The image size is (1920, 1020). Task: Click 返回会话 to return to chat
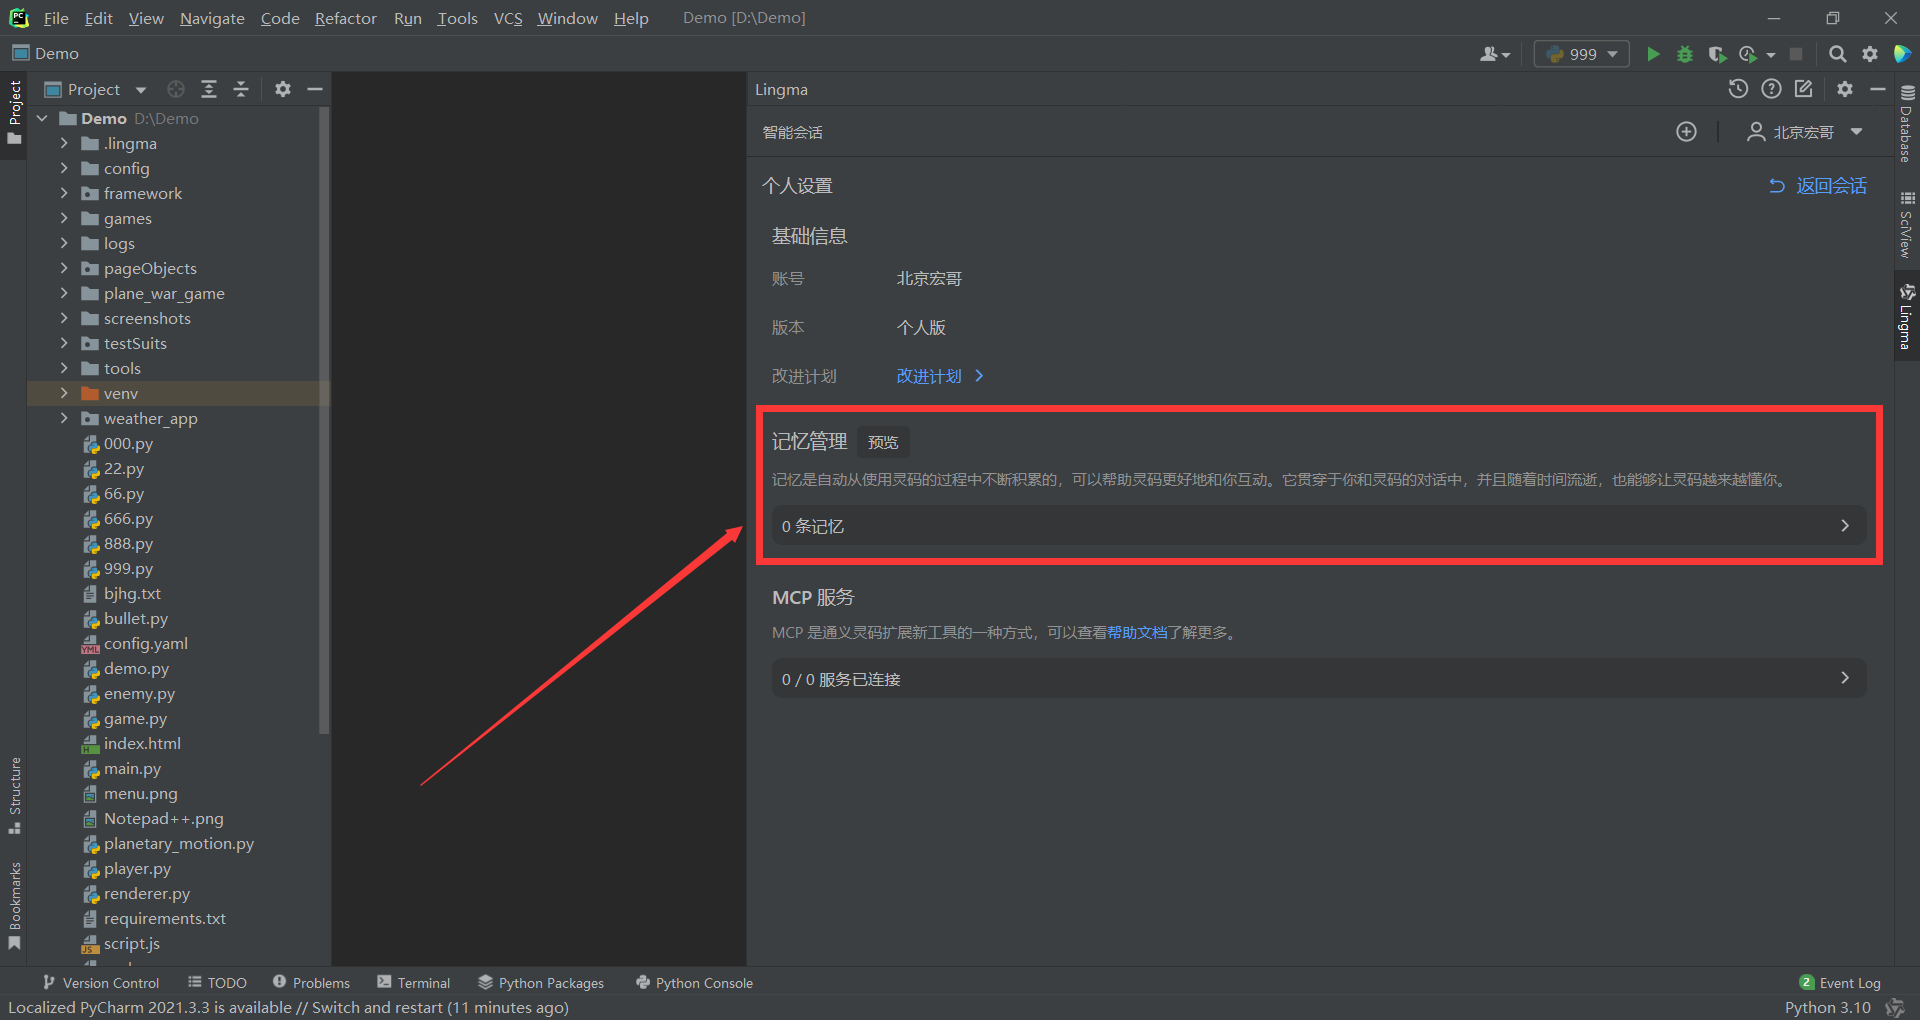pos(1818,186)
